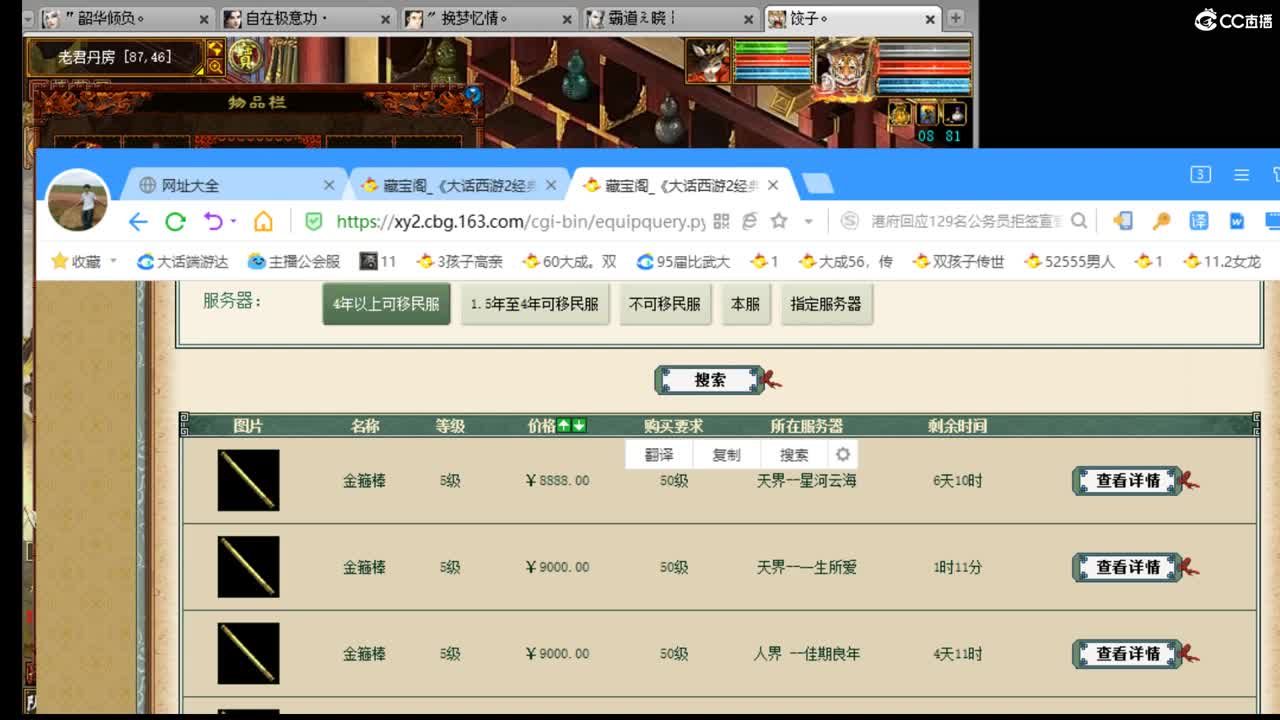The width and height of the screenshot is (1280, 720).
Task: Open the browser hamburger menu
Action: click(x=1241, y=175)
